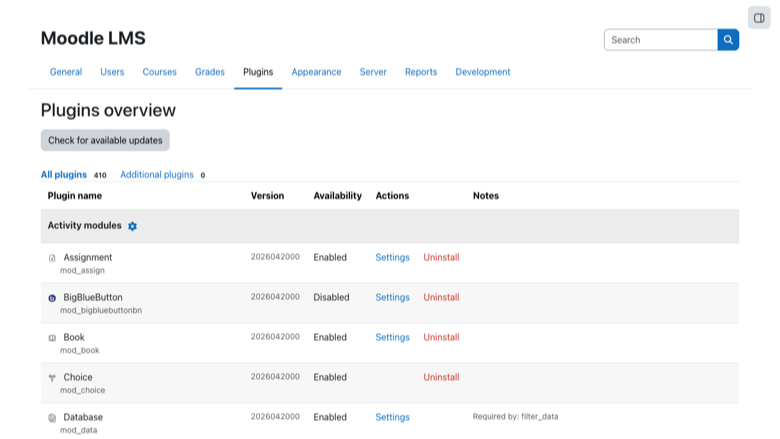
Task: Open Settings for Book
Action: [392, 337]
